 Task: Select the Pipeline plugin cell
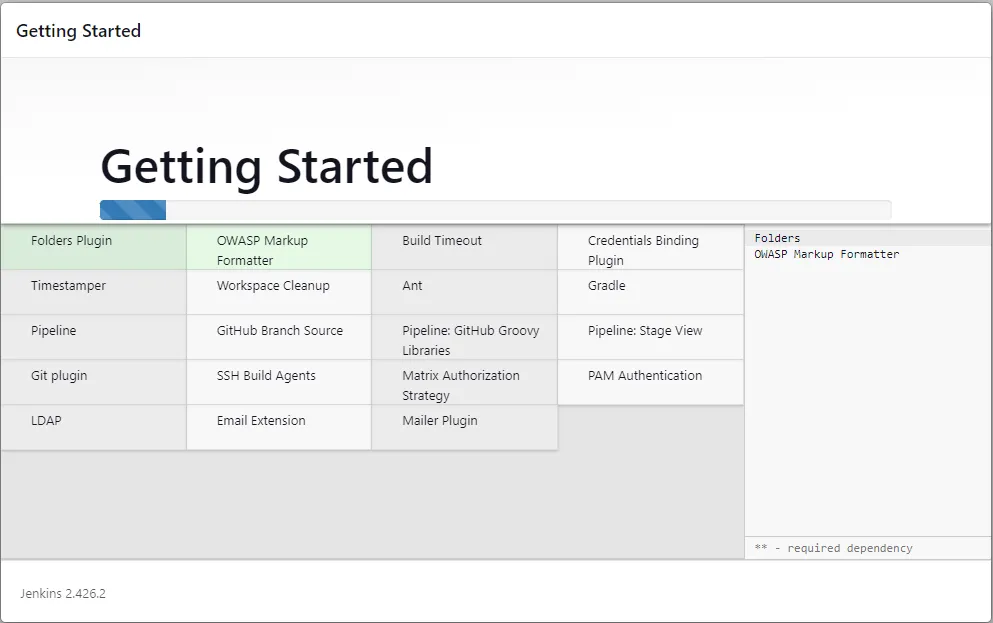point(93,337)
